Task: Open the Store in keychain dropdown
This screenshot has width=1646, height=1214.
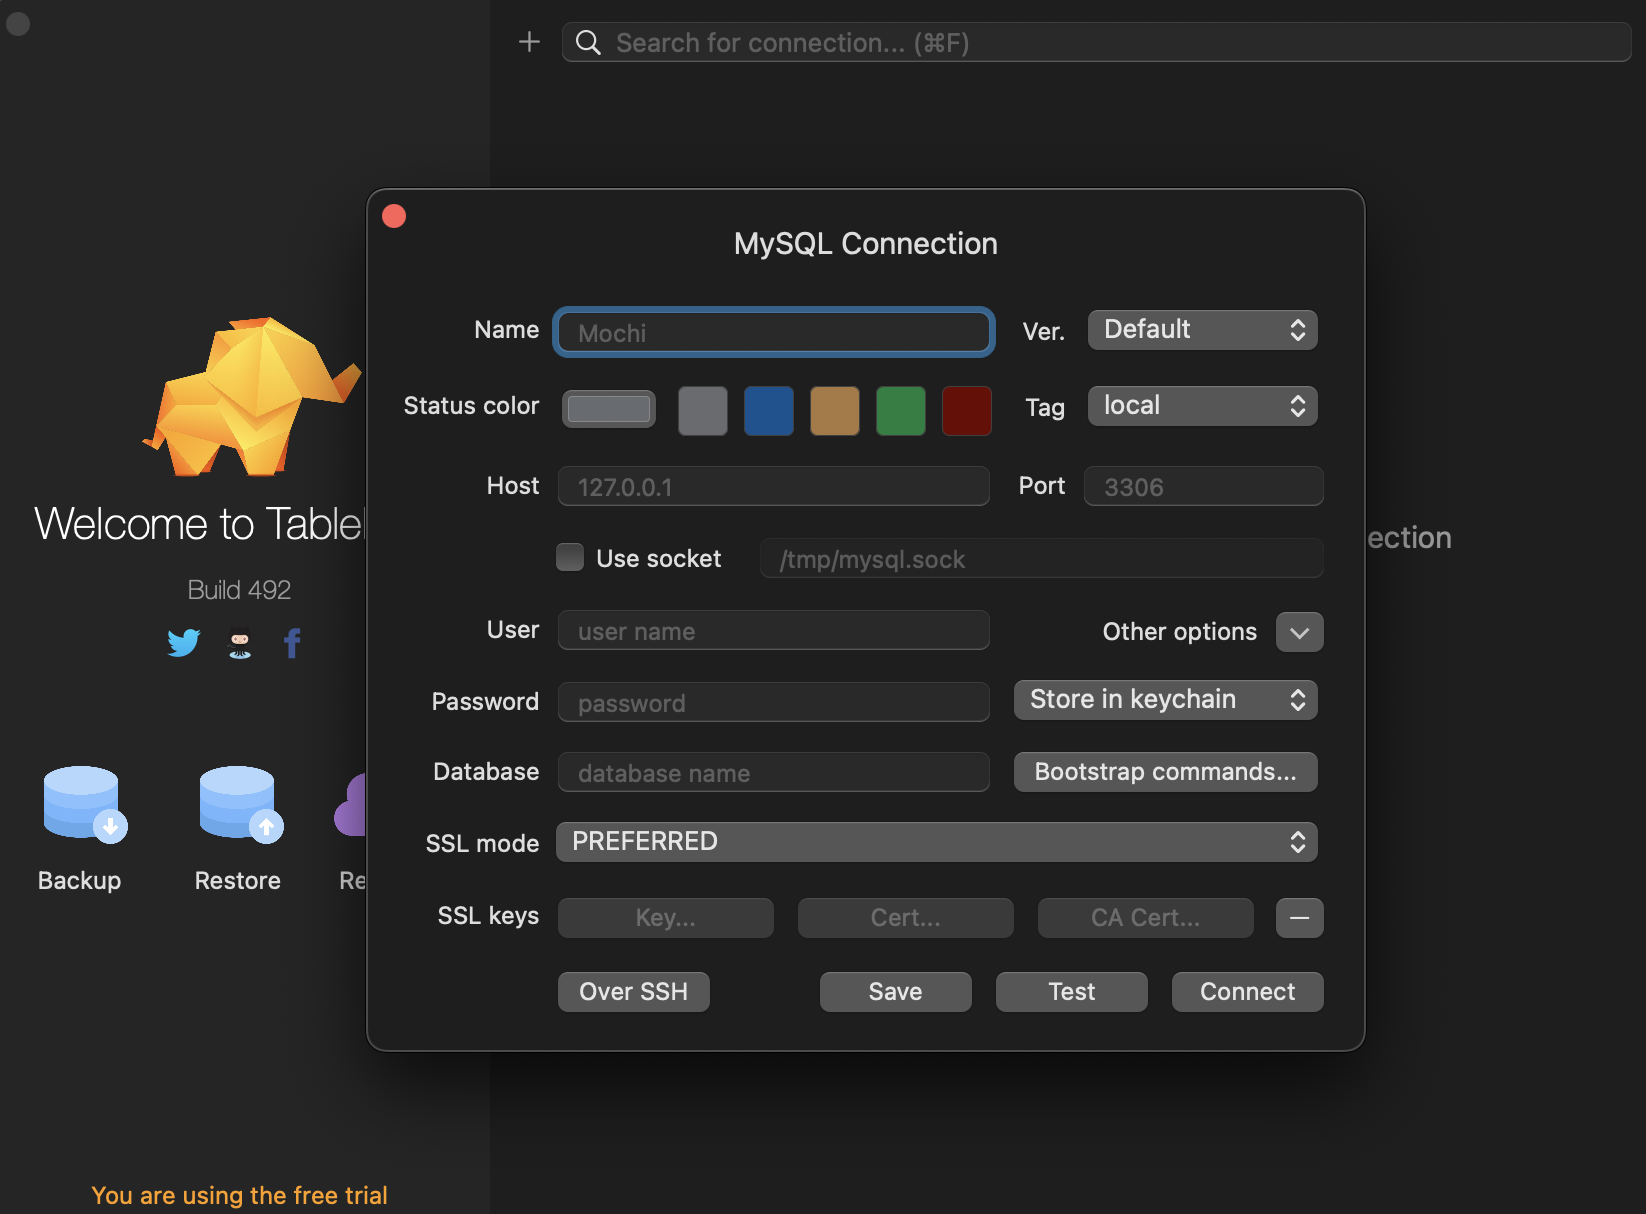Action: 1165,700
